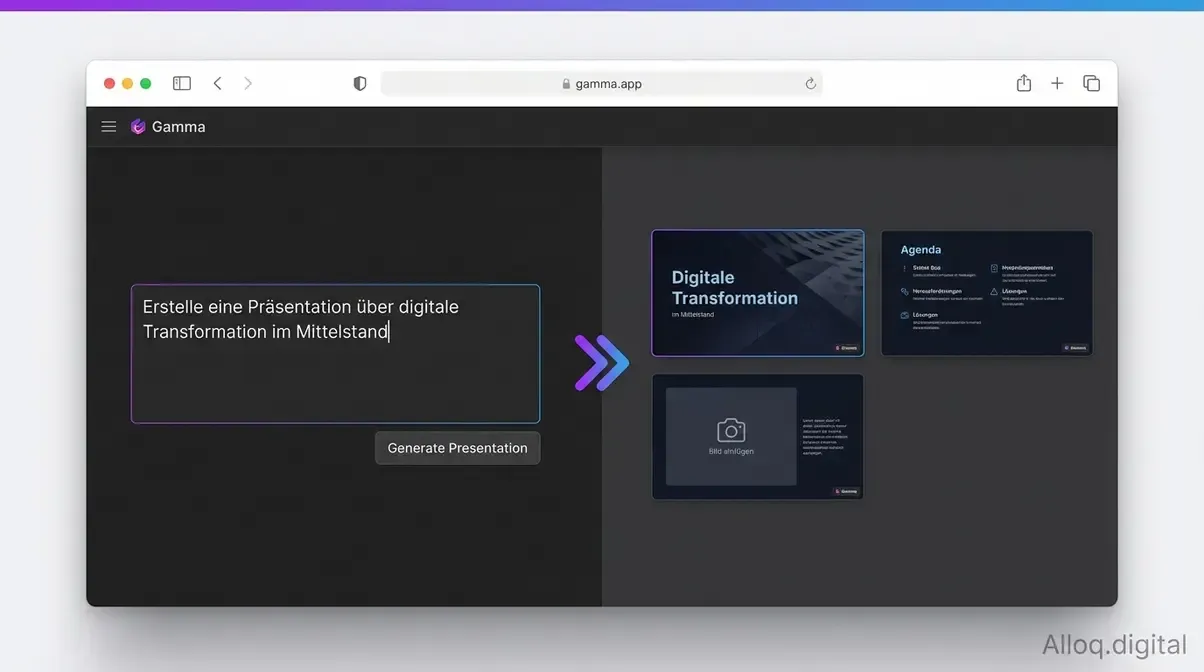The image size is (1204, 672).
Task: Click the Gamma badge on title slide
Action: (x=846, y=348)
